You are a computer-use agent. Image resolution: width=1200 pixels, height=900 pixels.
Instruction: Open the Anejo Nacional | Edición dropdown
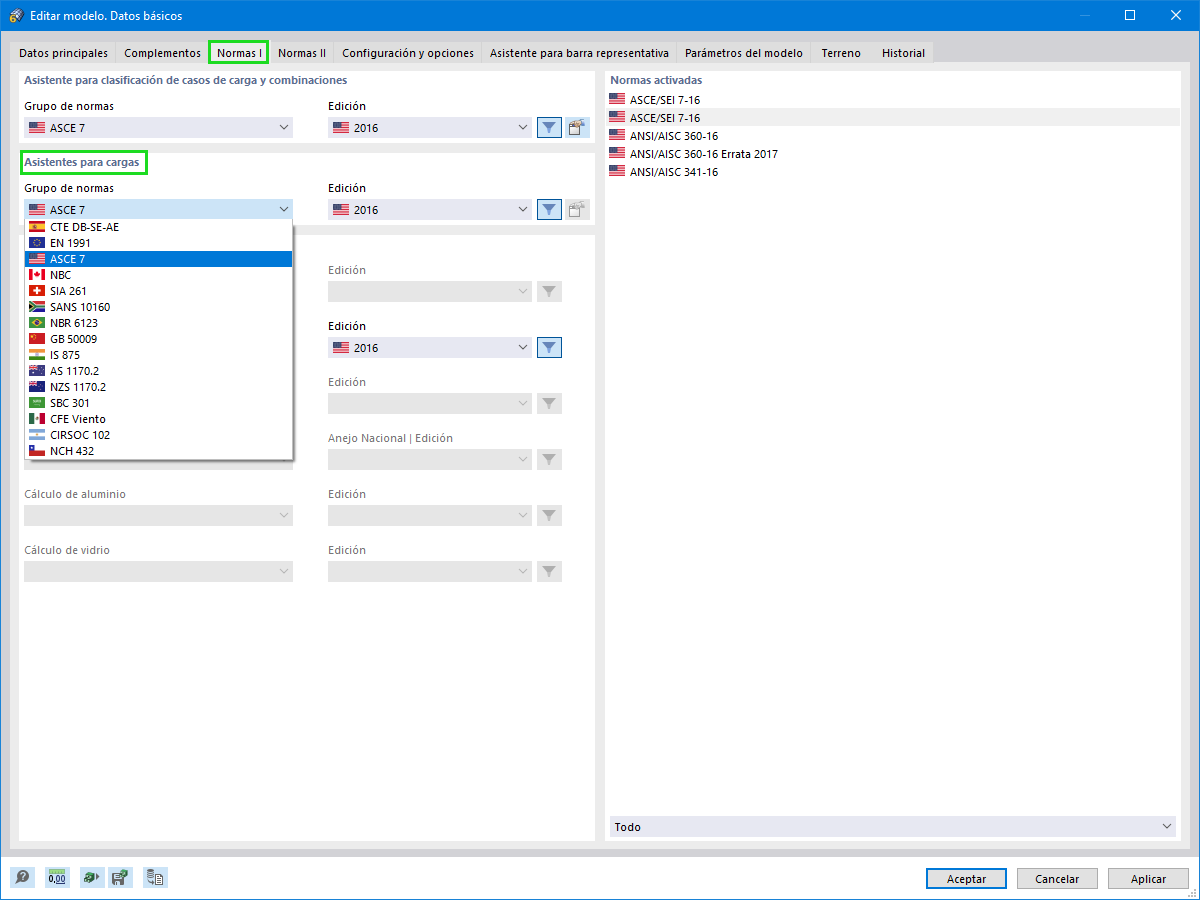(430, 459)
